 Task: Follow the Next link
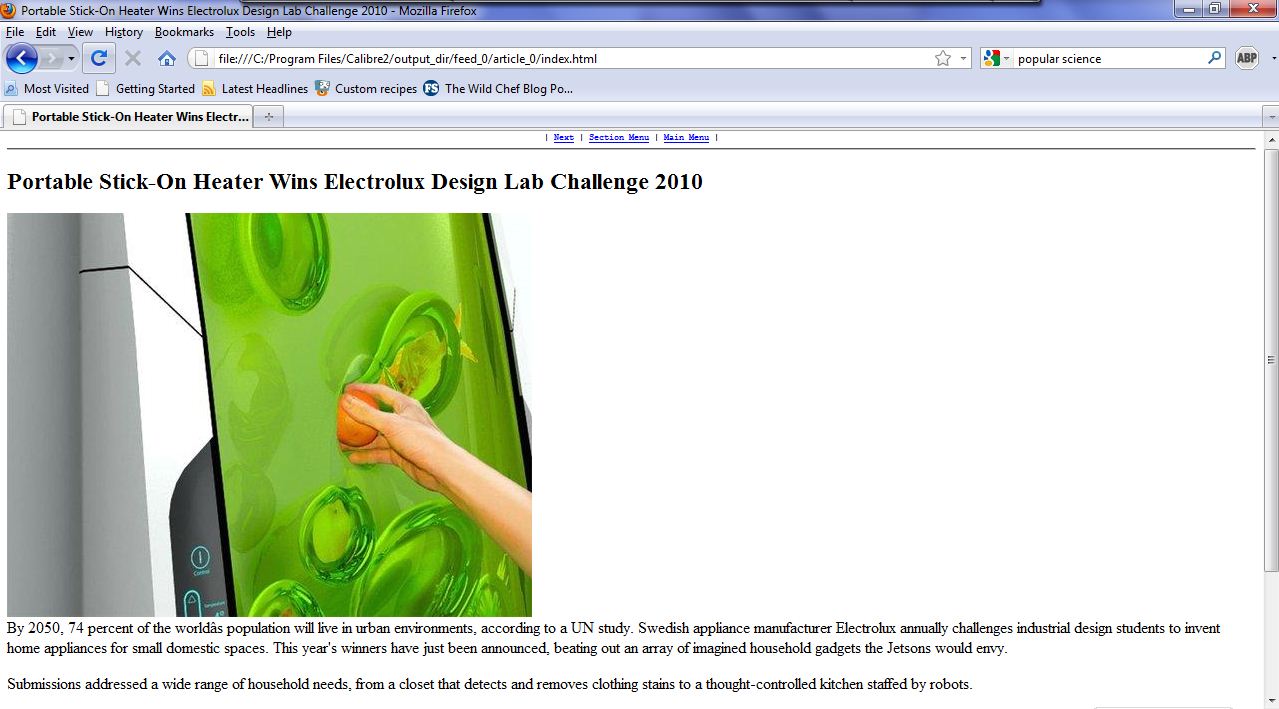point(564,138)
